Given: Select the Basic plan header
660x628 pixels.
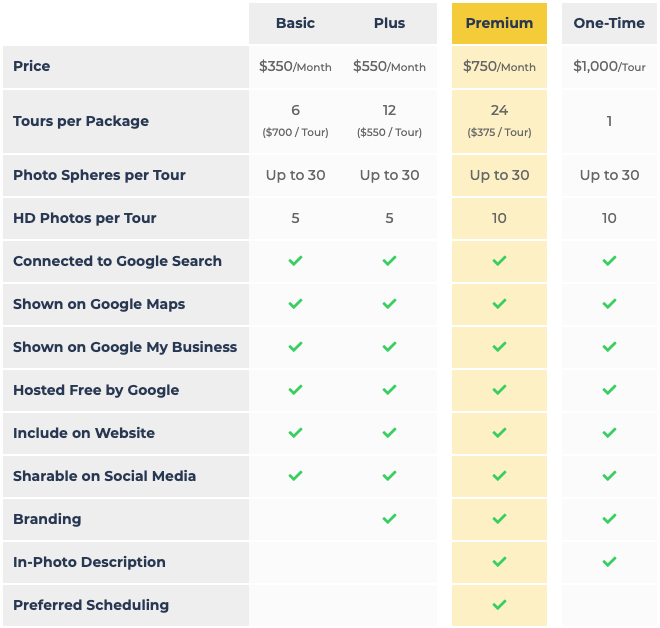Looking at the screenshot, I should [x=295, y=23].
